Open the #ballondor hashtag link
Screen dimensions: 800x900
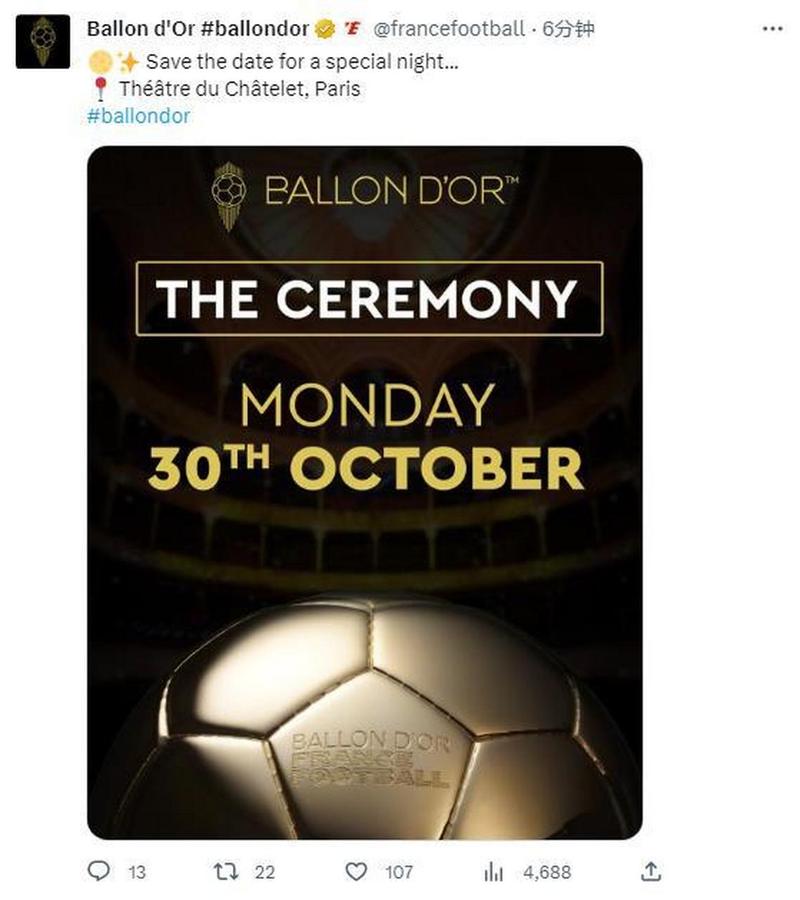(138, 116)
